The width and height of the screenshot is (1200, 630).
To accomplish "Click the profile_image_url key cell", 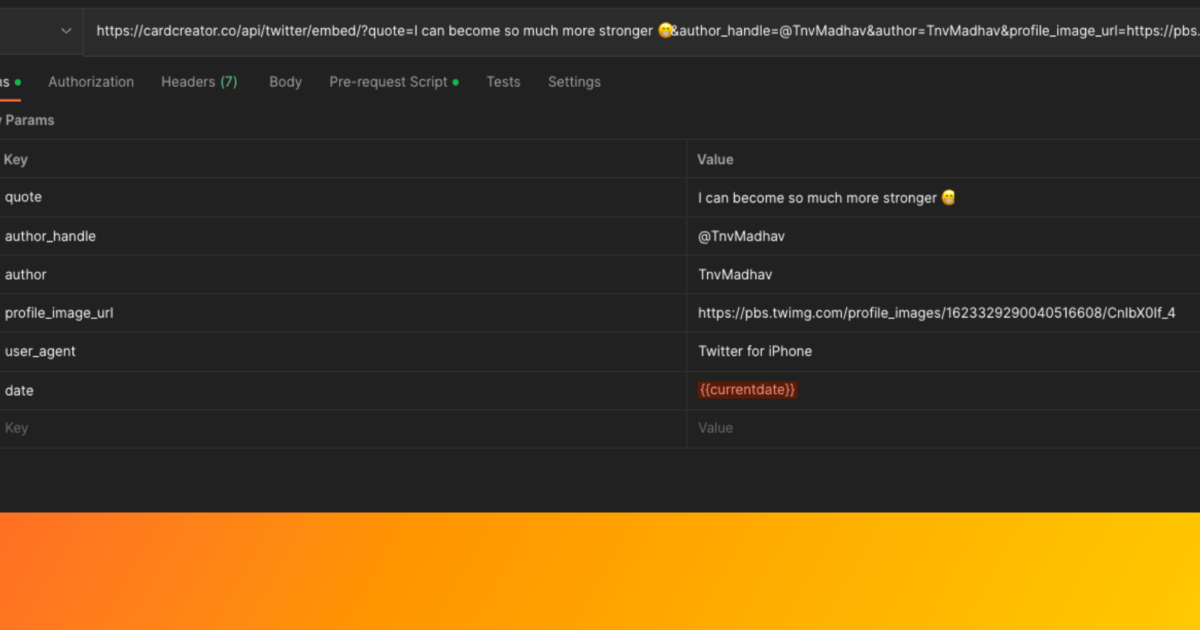I will pyautogui.click(x=59, y=313).
